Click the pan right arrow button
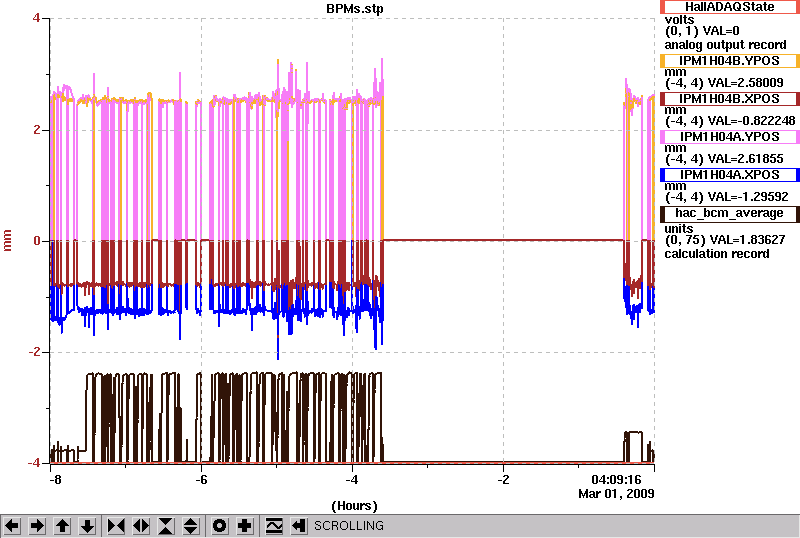 [x=37, y=526]
